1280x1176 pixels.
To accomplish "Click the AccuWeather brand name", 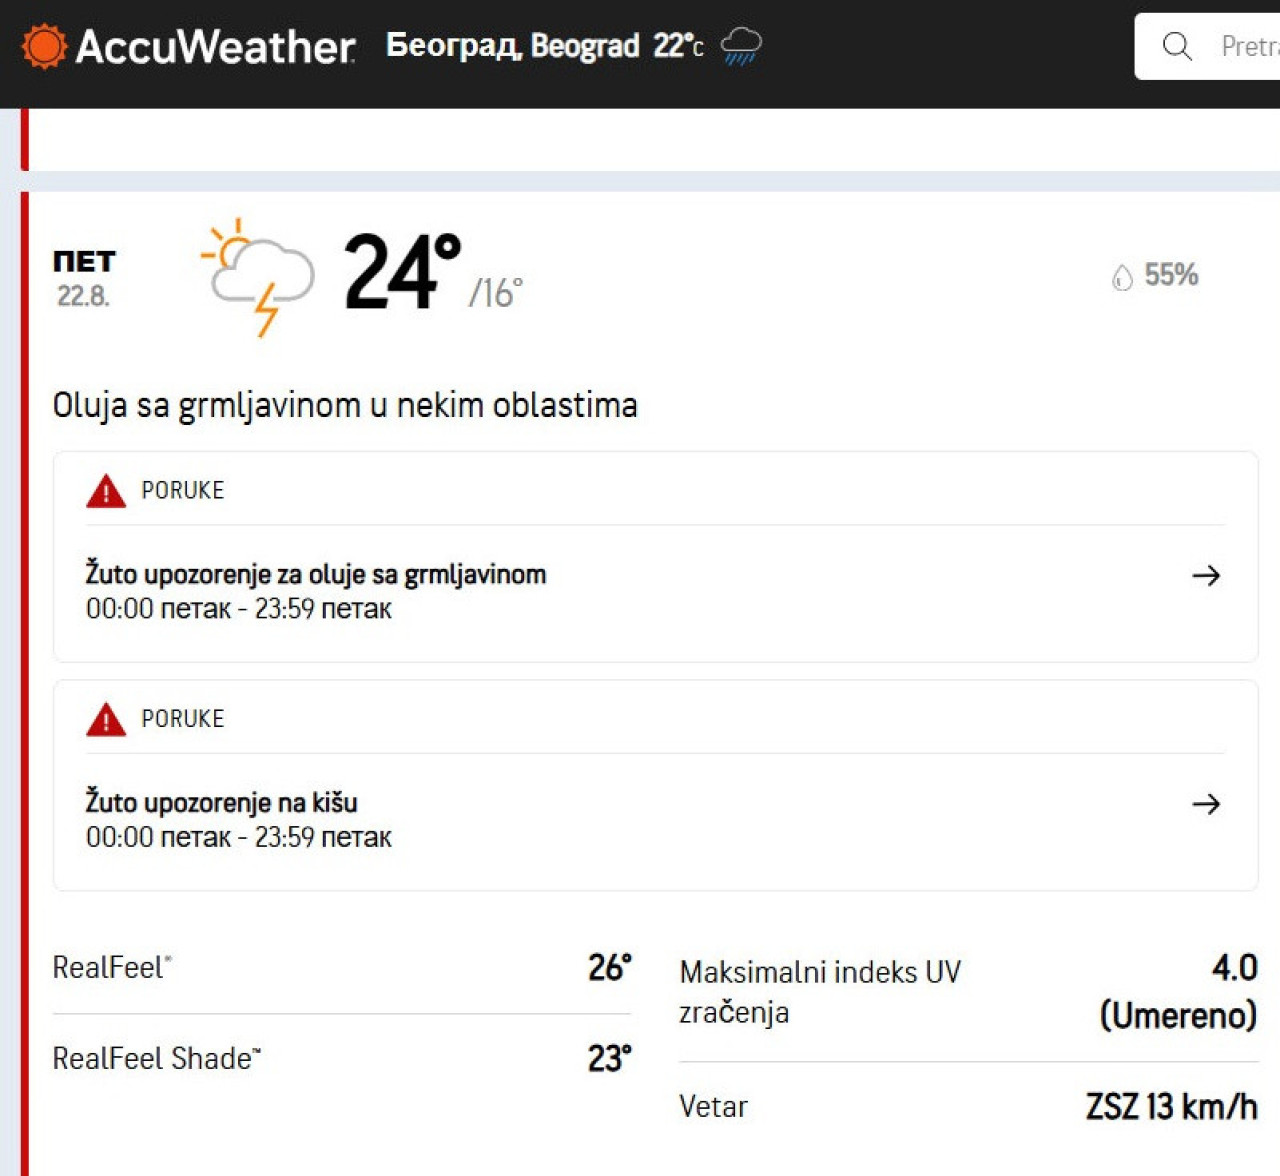I will tap(215, 46).
